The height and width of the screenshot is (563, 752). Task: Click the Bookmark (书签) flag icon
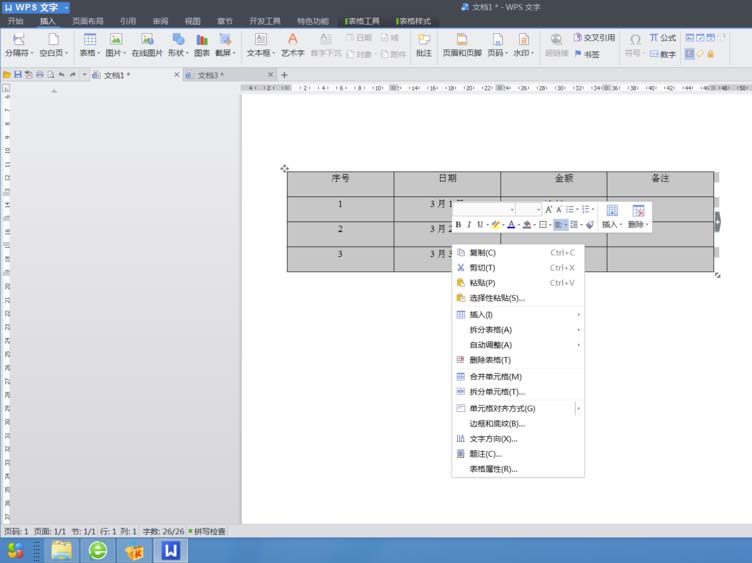point(578,54)
